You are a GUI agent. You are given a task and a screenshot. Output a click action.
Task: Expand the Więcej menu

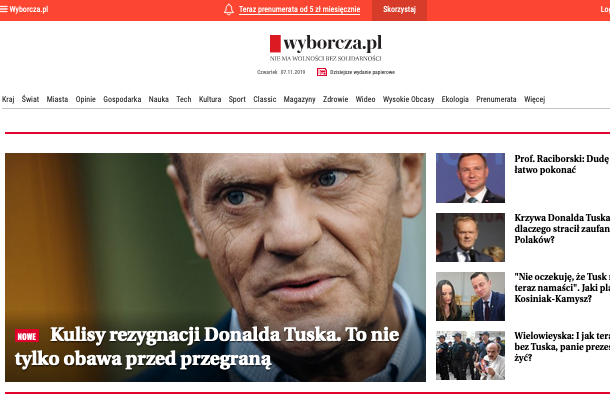coord(535,99)
